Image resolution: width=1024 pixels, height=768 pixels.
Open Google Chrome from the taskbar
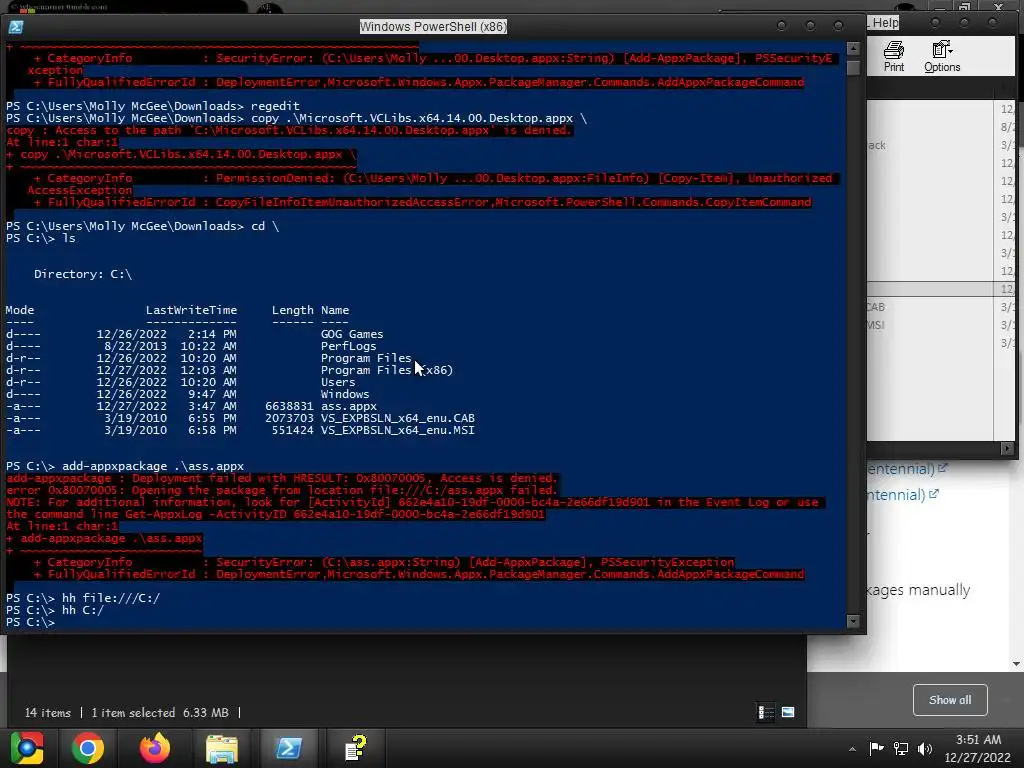(88, 748)
